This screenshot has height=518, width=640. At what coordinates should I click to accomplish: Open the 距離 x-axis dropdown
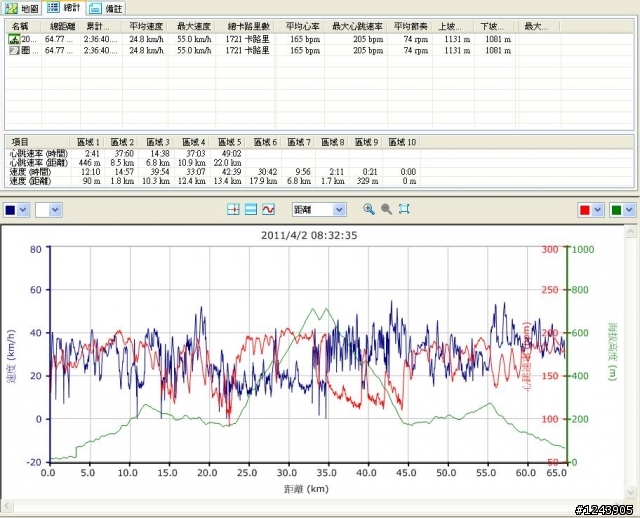(x=319, y=210)
